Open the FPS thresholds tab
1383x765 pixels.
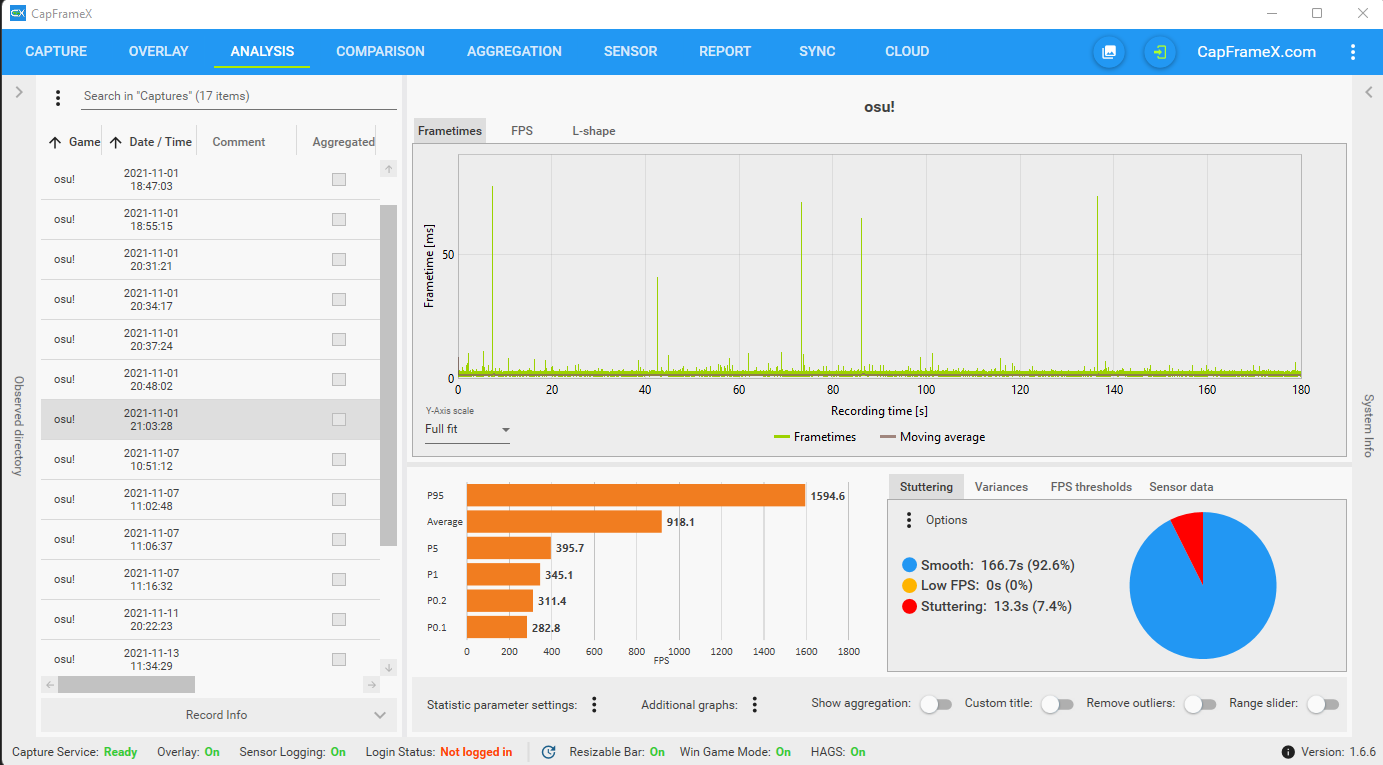1091,487
